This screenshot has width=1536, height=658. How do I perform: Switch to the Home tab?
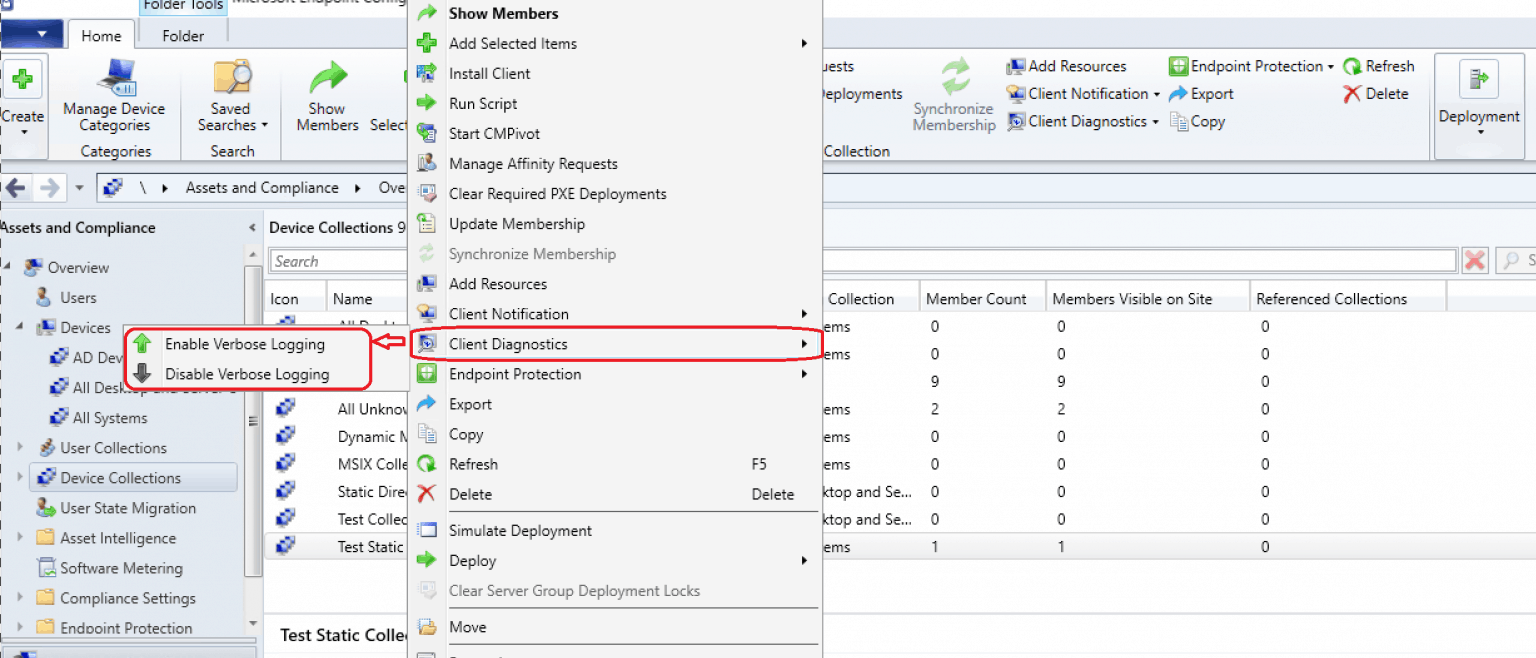[100, 35]
